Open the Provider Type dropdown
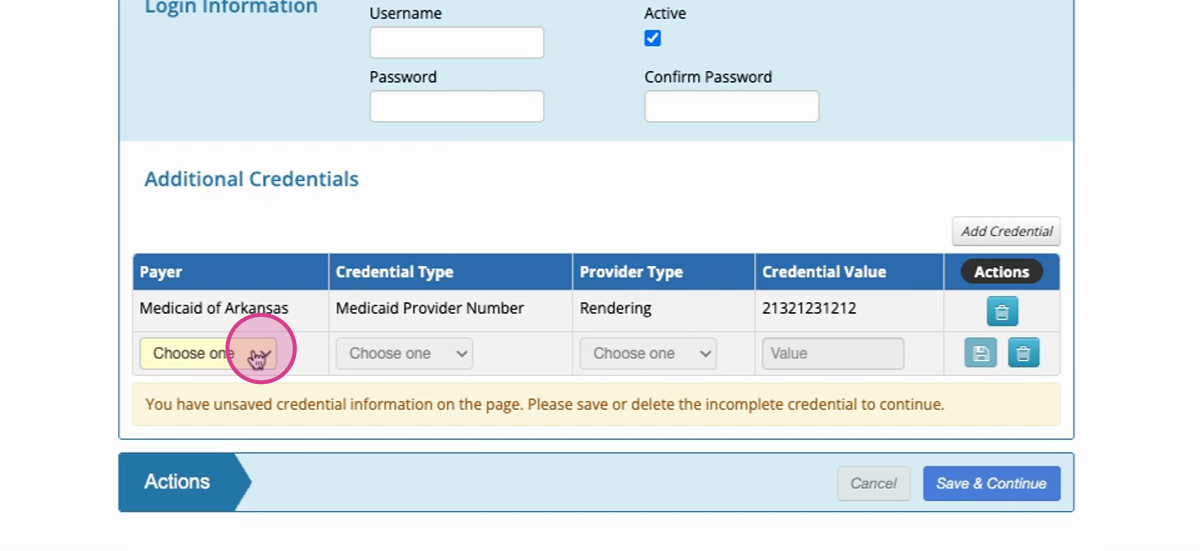 [x=648, y=353]
